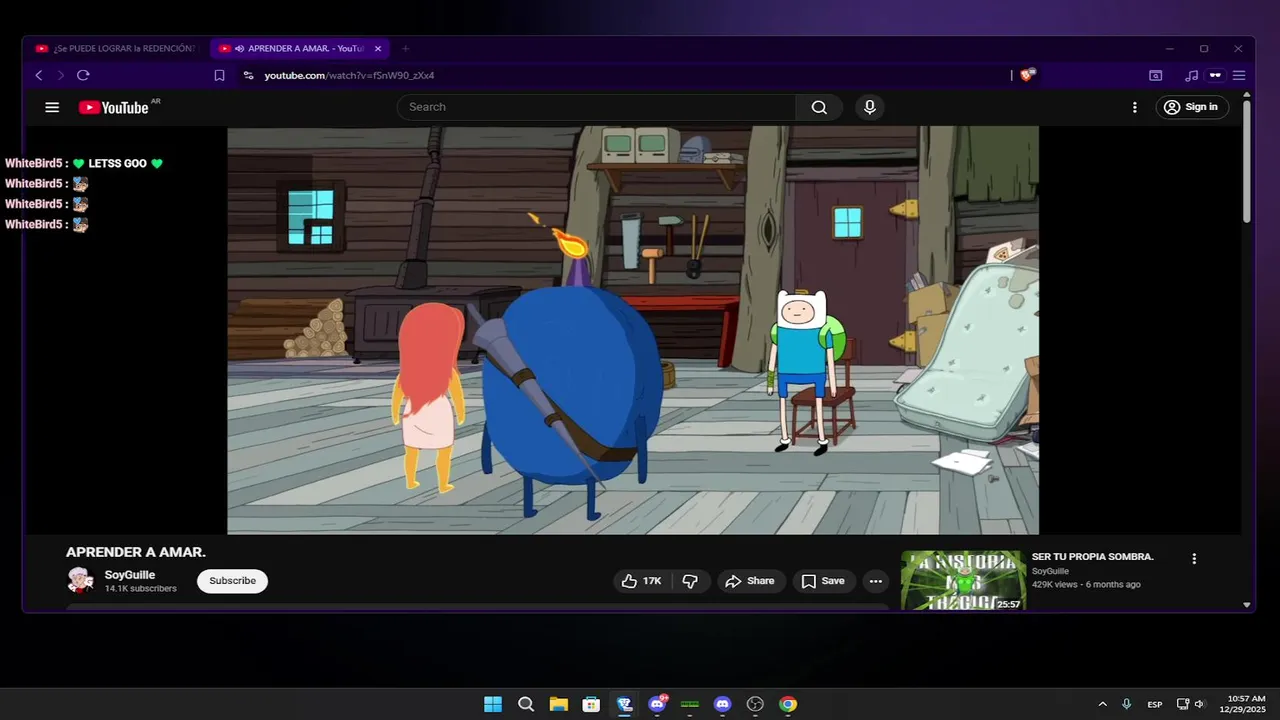Open the ESP language input indicator

(x=1155, y=704)
